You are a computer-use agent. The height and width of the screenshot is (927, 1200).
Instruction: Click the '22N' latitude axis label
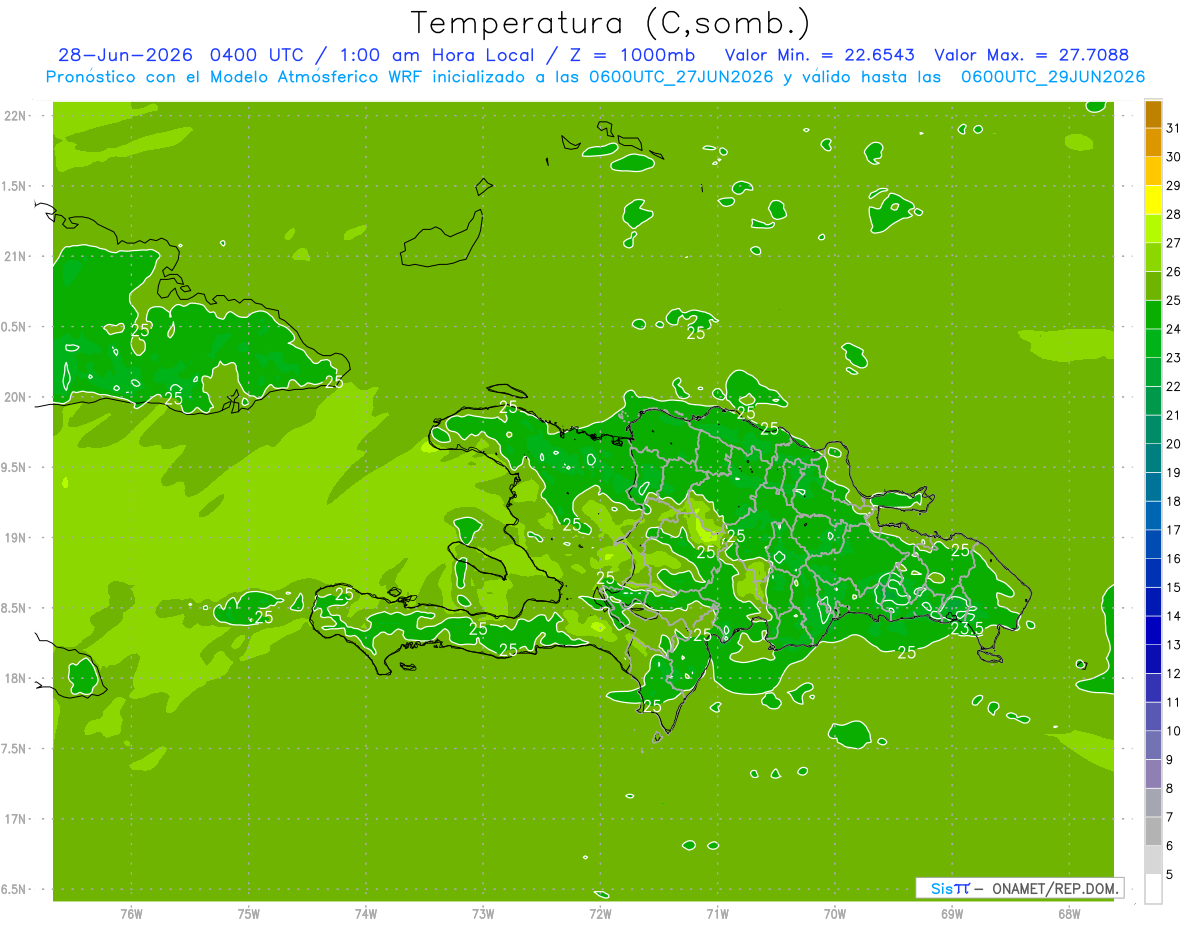(x=16, y=115)
